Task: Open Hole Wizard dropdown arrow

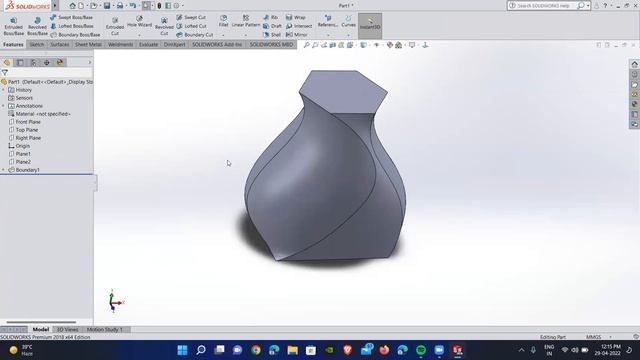Action: pos(139,35)
